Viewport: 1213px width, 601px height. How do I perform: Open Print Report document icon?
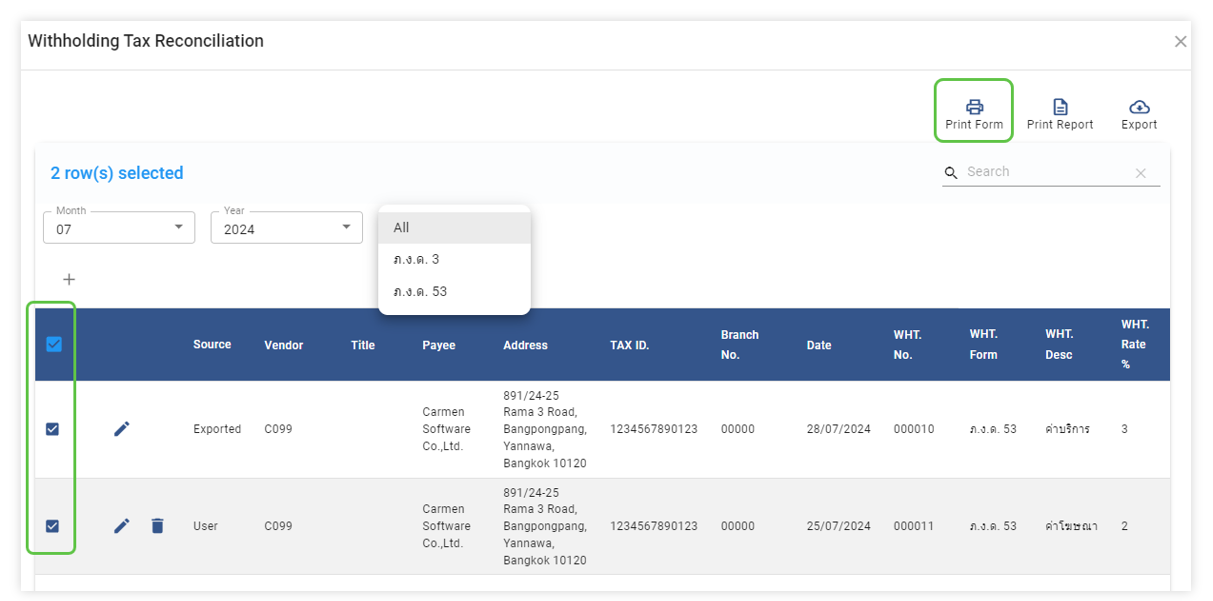pyautogui.click(x=1060, y=107)
